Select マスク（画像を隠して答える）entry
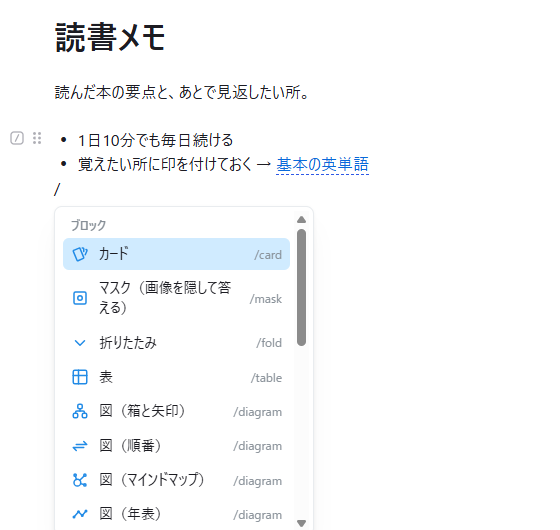560x530 pixels. [176, 298]
